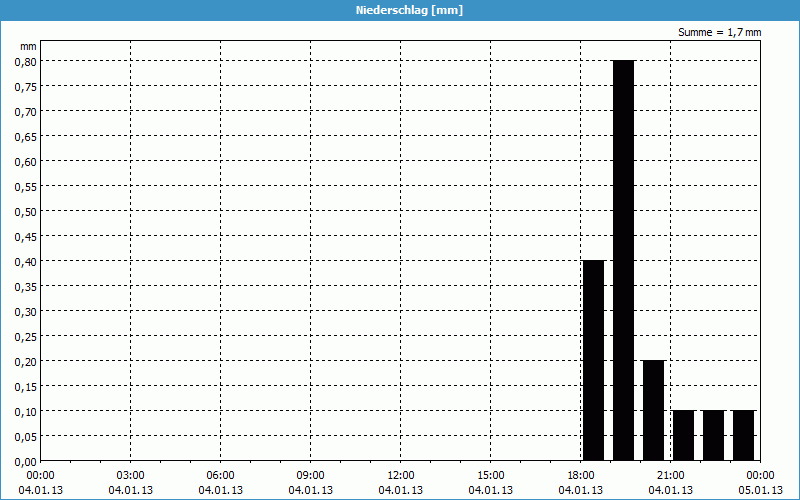Click the 06:00 time axis label
Viewport: 800px width, 500px height.
point(220,476)
